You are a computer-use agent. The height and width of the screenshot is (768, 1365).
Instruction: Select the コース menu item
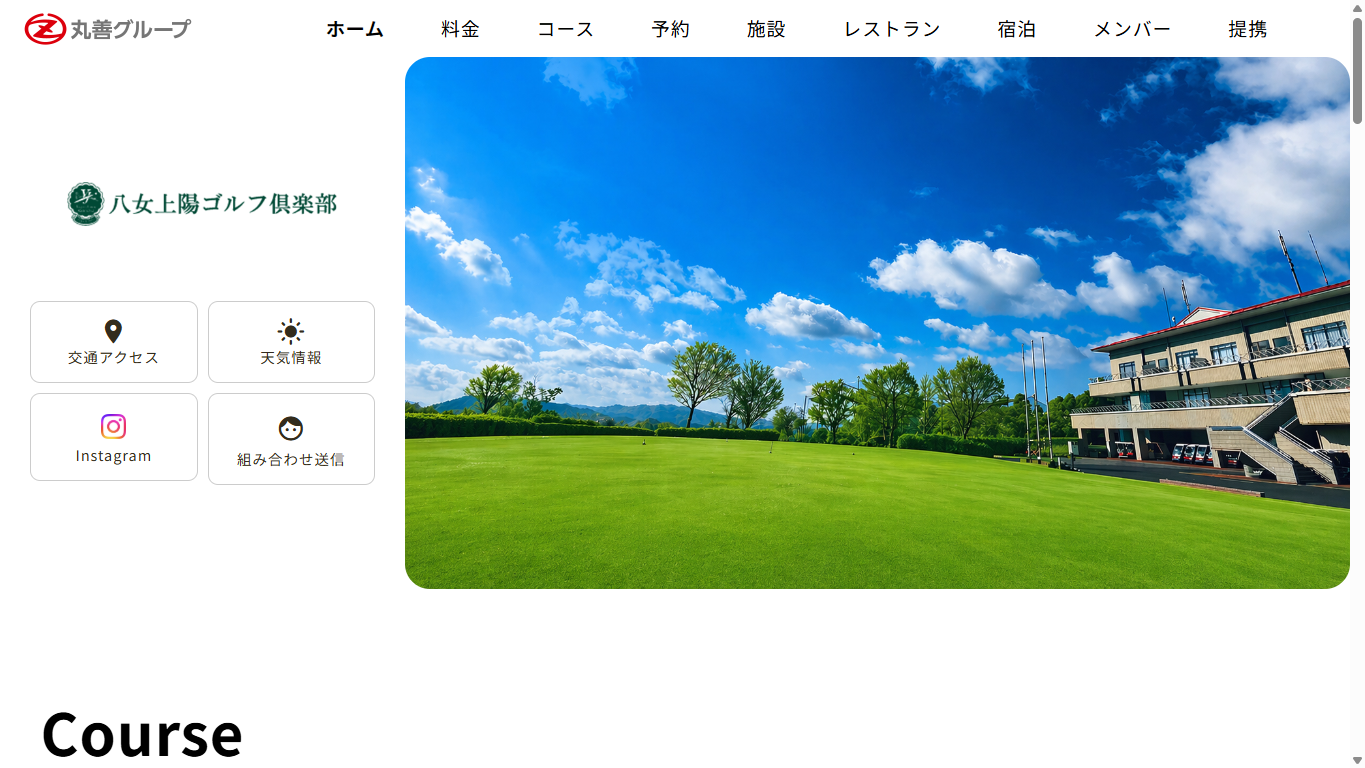pos(565,29)
